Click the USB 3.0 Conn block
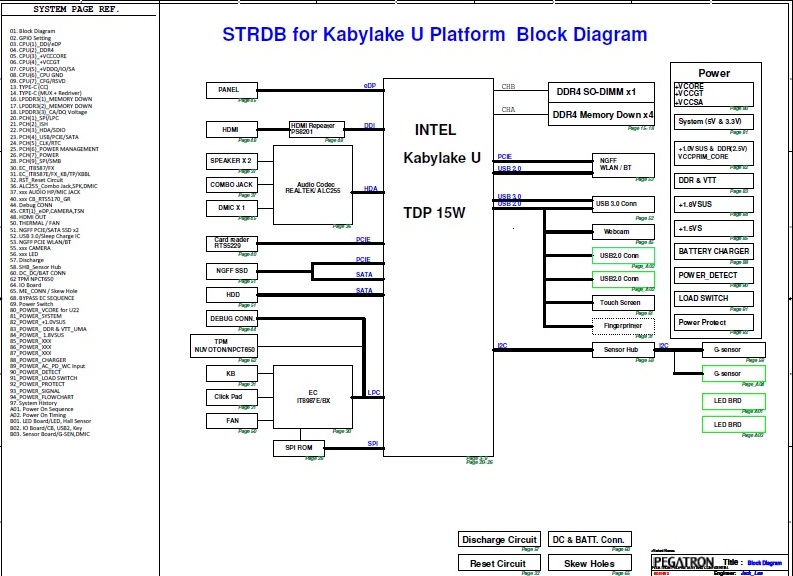 point(623,204)
